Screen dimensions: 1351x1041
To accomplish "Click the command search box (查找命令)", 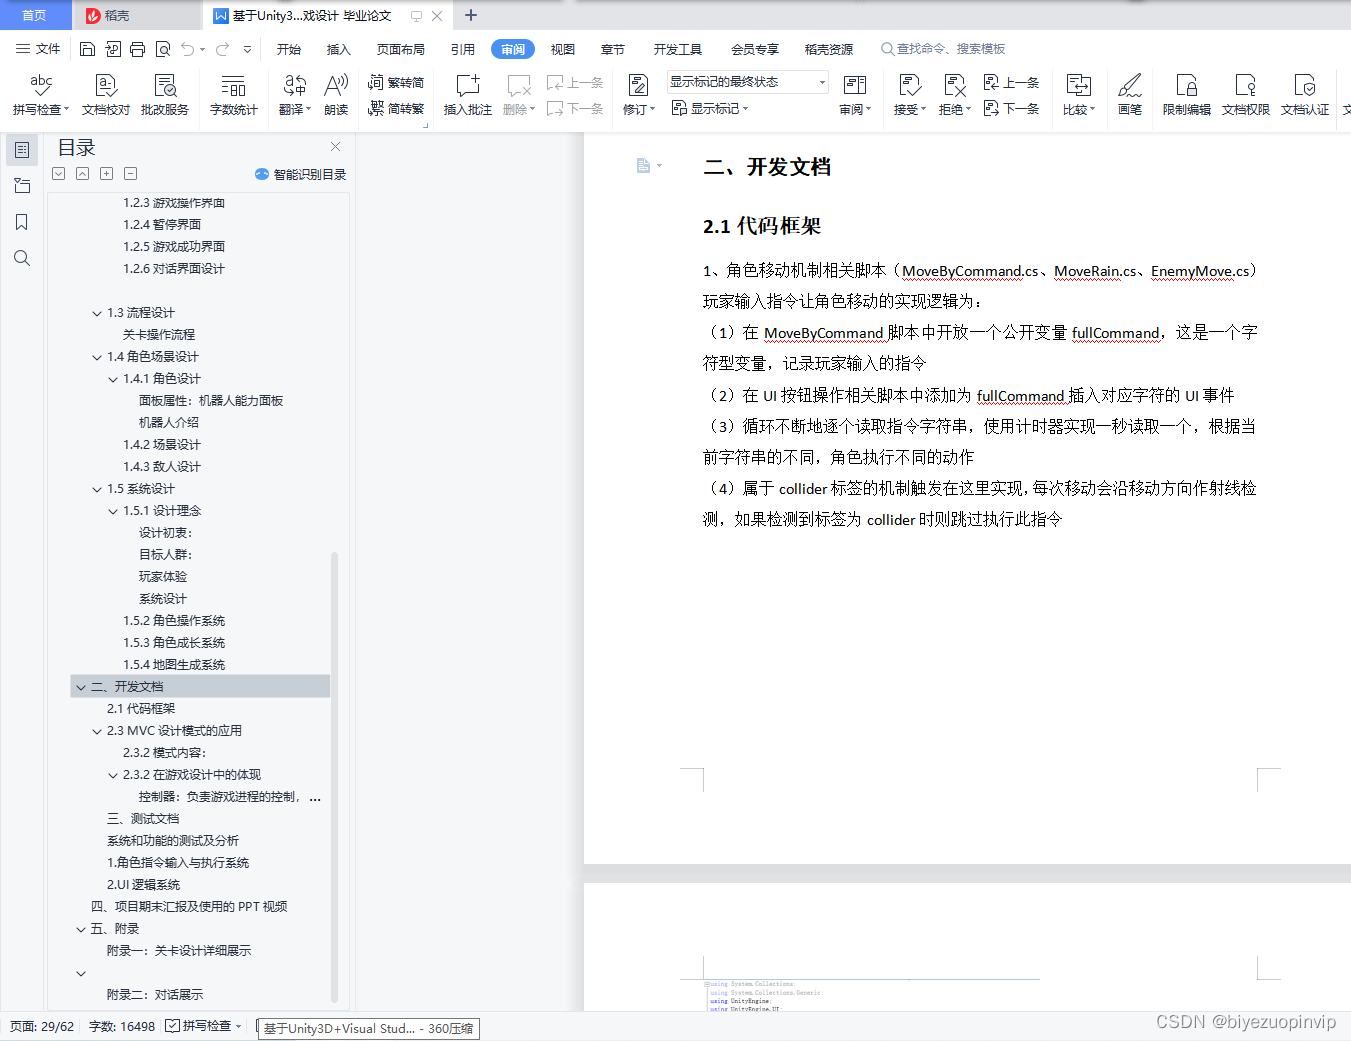I will pyautogui.click(x=943, y=49).
